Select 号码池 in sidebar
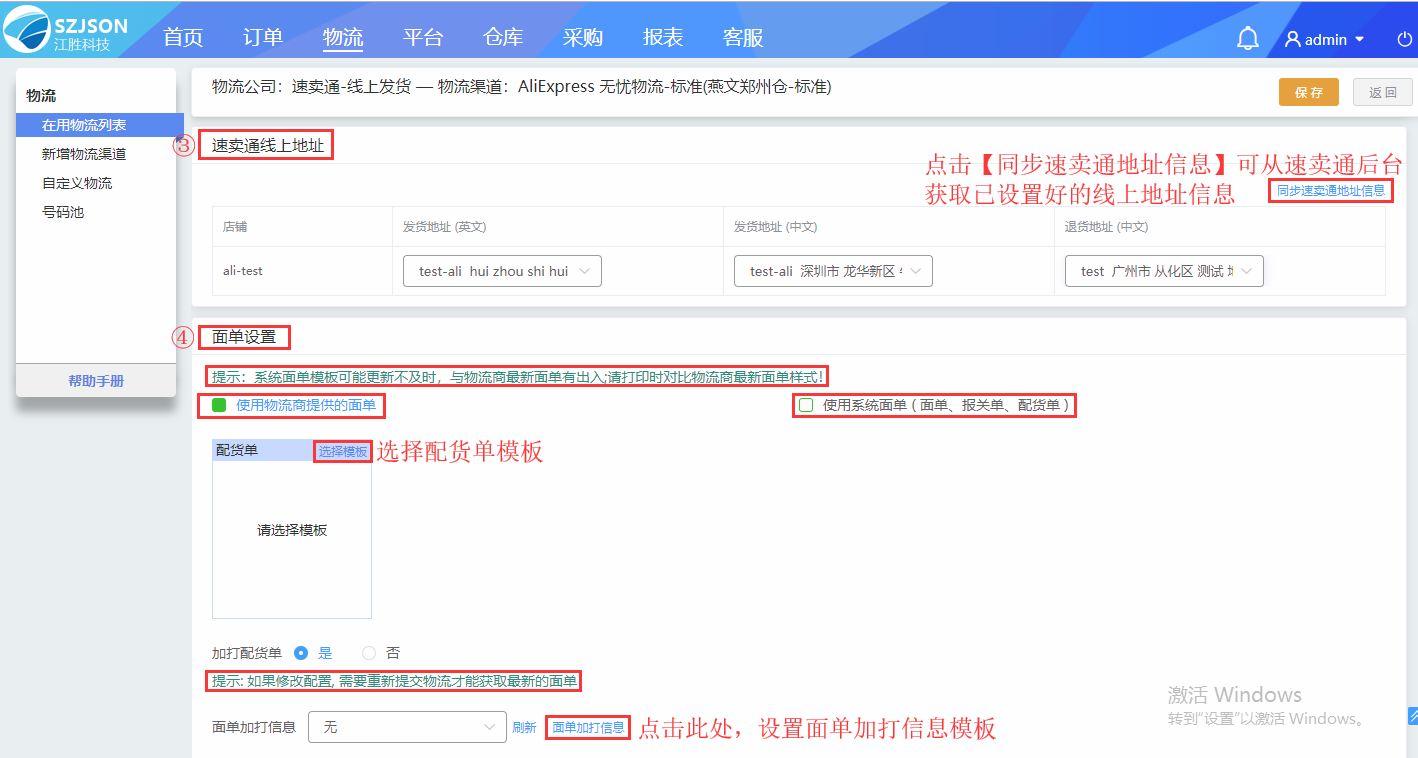Image resolution: width=1418 pixels, height=758 pixels. [63, 212]
